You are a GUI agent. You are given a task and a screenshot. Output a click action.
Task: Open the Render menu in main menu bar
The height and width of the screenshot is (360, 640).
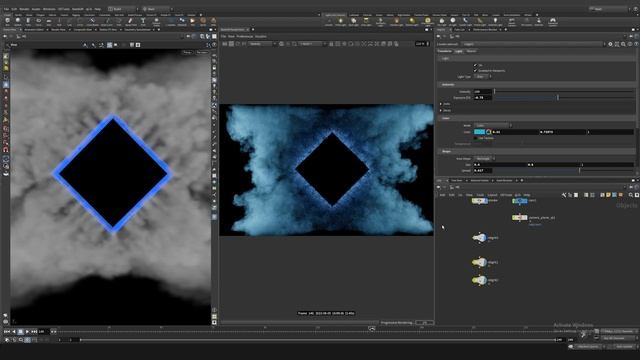coord(24,9)
